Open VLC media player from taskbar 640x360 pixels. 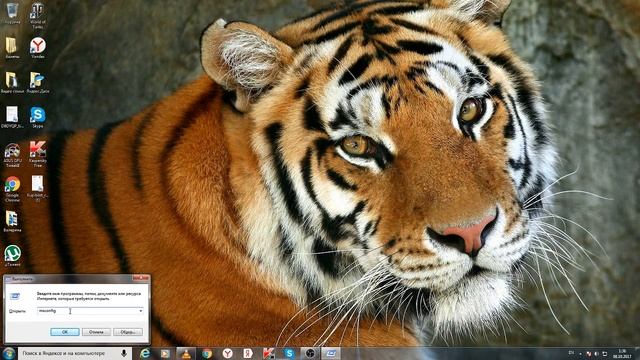(x=186, y=353)
